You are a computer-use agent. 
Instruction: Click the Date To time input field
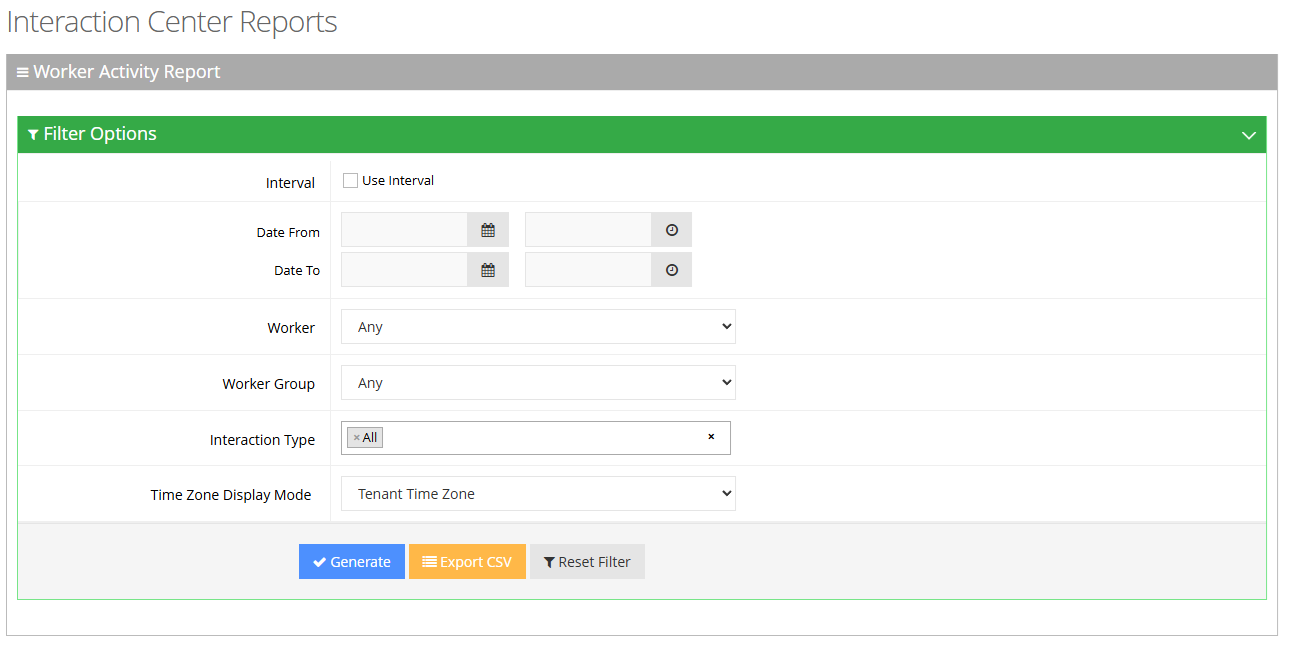pyautogui.click(x=588, y=270)
